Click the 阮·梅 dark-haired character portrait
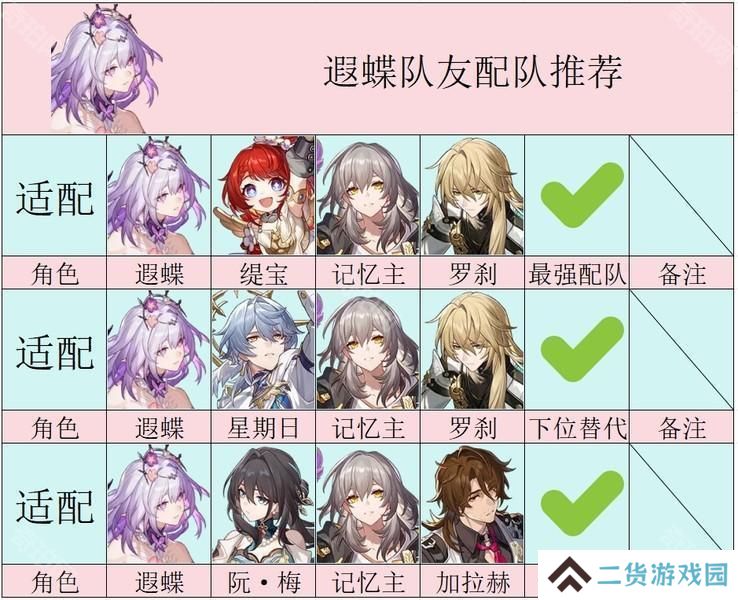The image size is (738, 600). click(263, 504)
